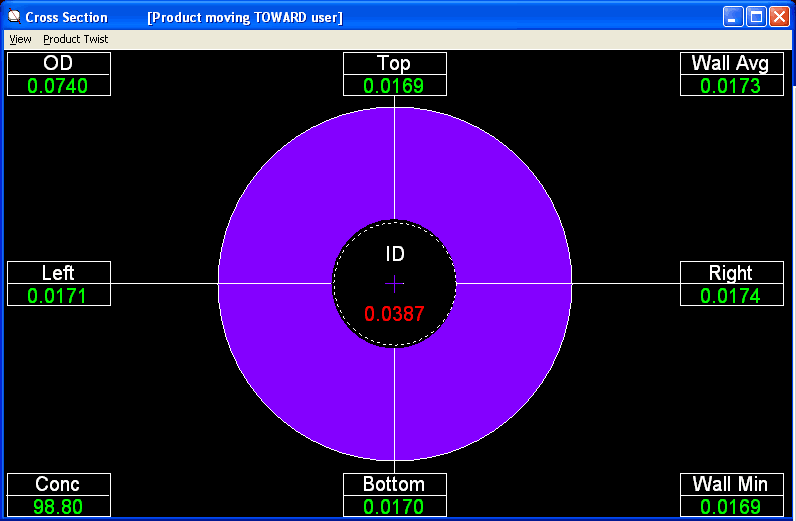Minimize the Cross Section window

click(733, 17)
